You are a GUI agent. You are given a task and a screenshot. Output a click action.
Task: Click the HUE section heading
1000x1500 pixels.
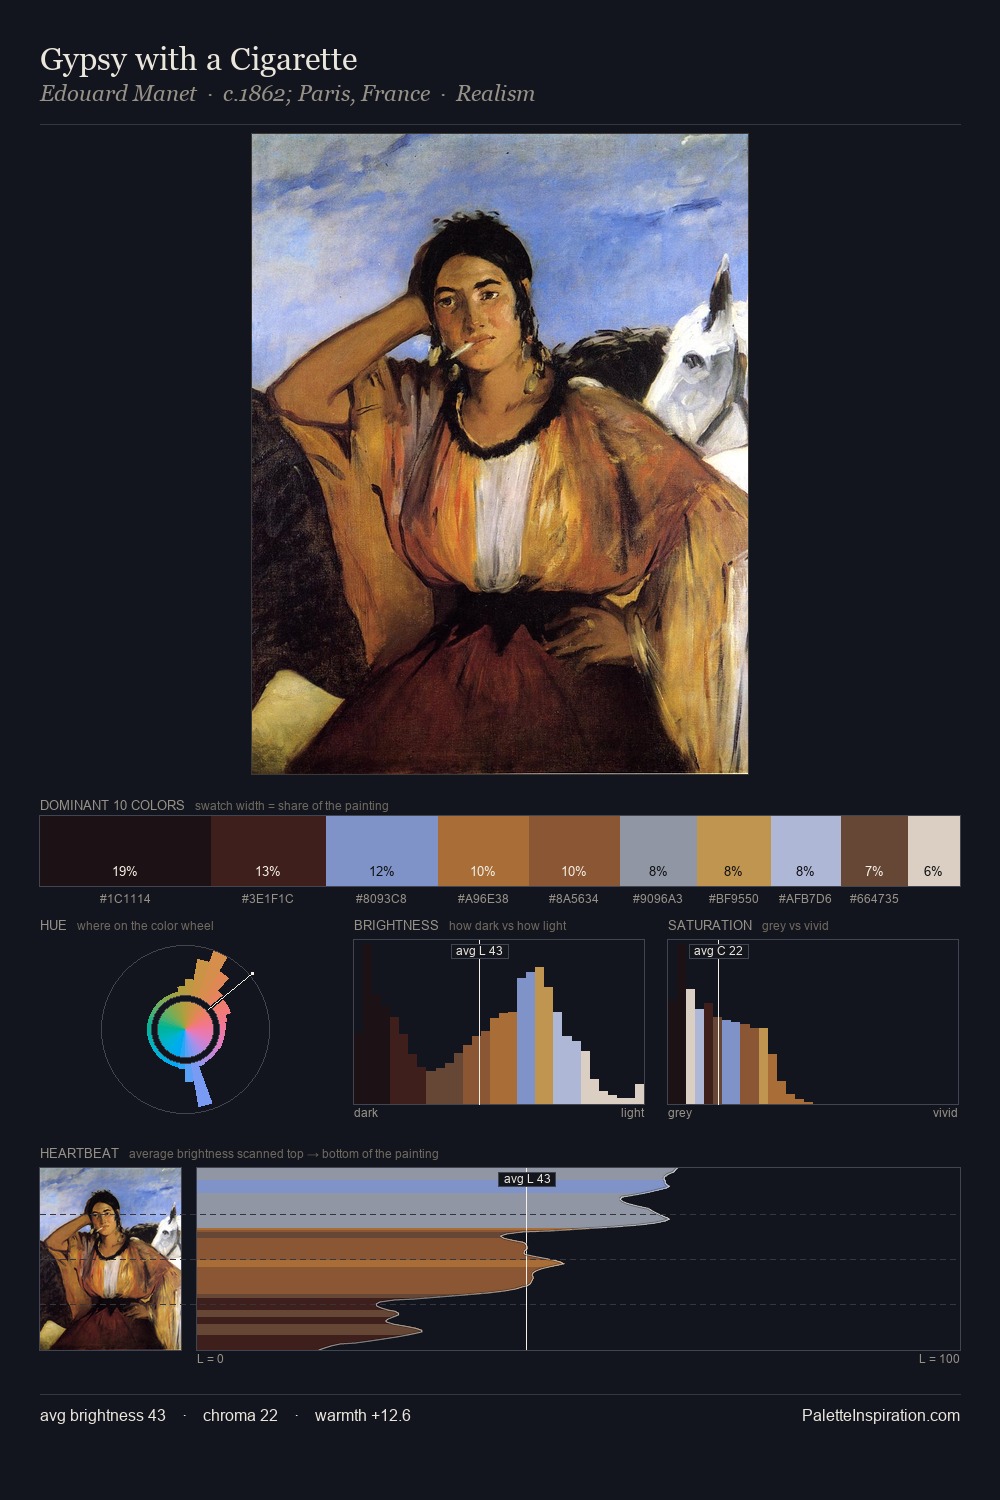(x=53, y=926)
